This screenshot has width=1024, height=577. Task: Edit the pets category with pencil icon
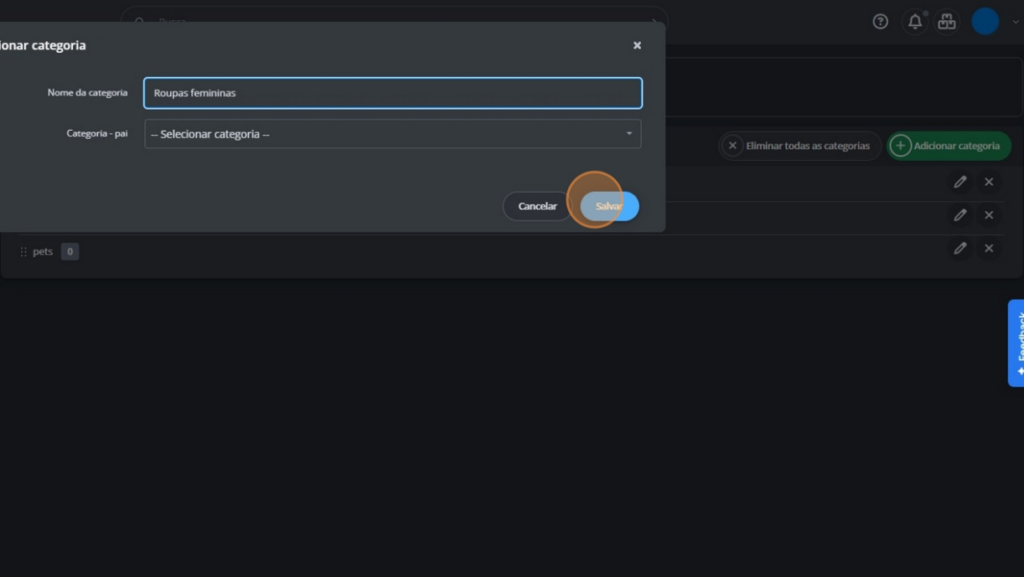[960, 248]
